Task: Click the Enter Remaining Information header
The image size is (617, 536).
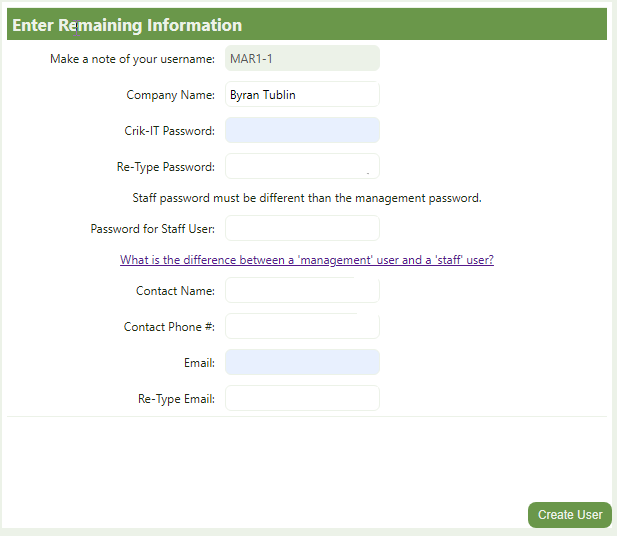Action: 127,25
